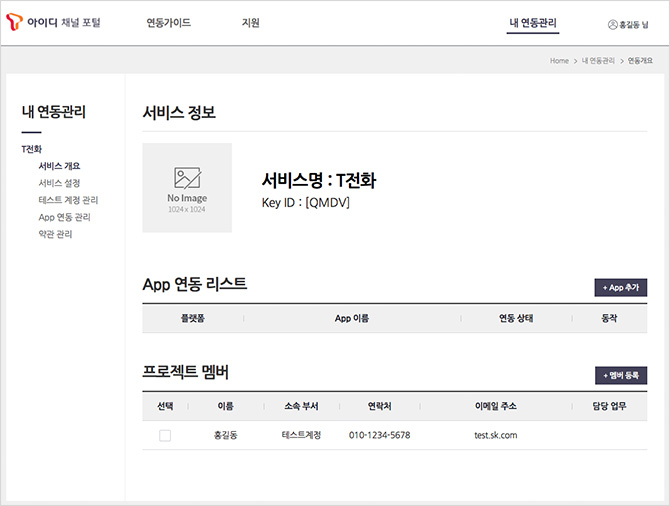Tick the checkbox in 홍길동 member row
Screen dimensions: 670x506
[165, 435]
